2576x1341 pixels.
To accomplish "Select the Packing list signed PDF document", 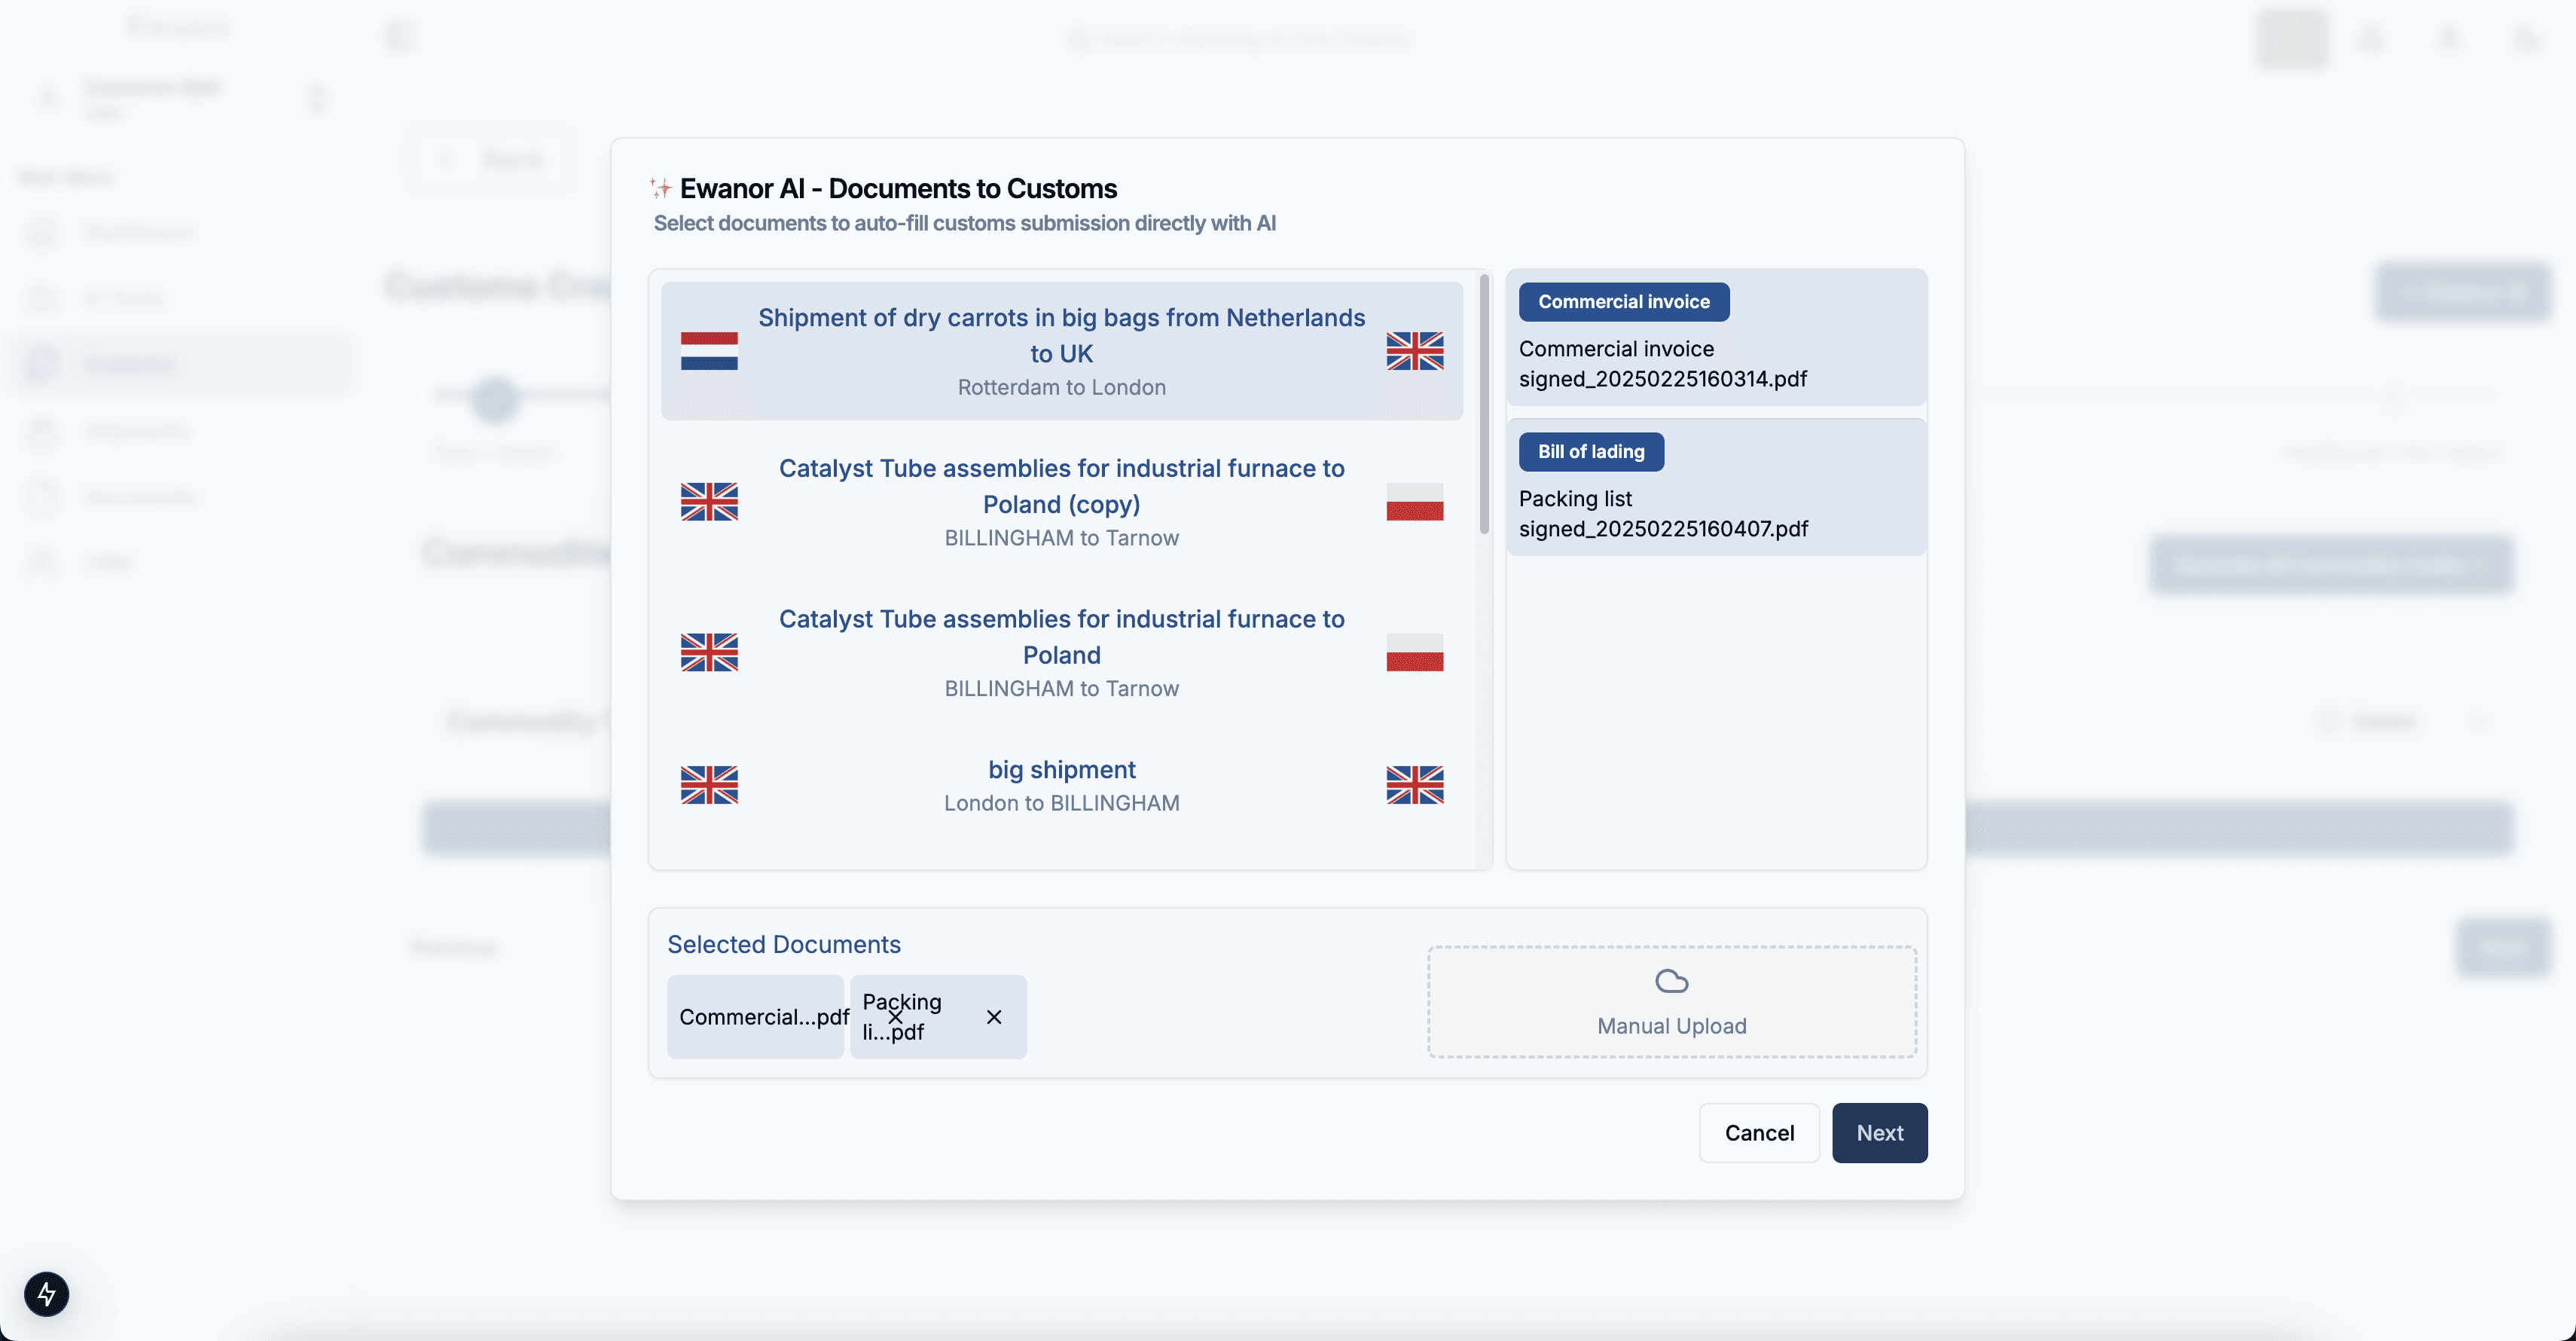I will [x=1716, y=488].
